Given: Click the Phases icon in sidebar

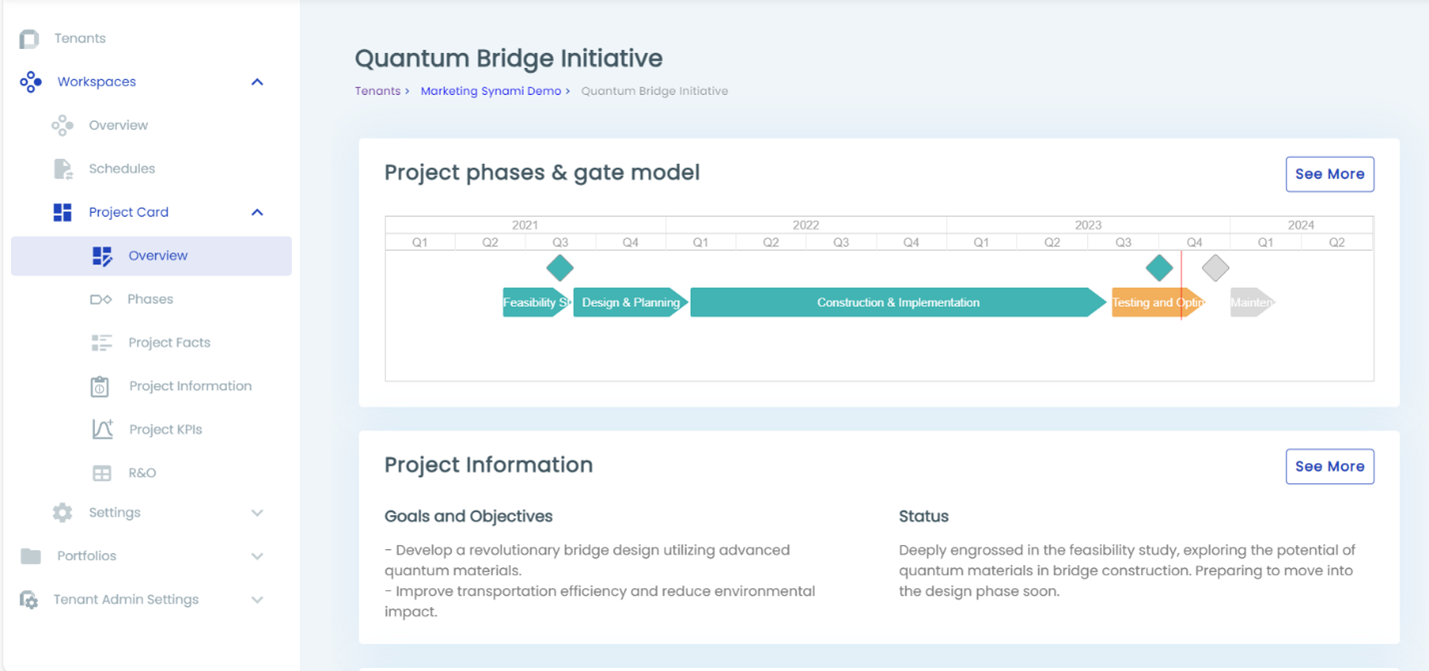Looking at the screenshot, I should point(101,299).
